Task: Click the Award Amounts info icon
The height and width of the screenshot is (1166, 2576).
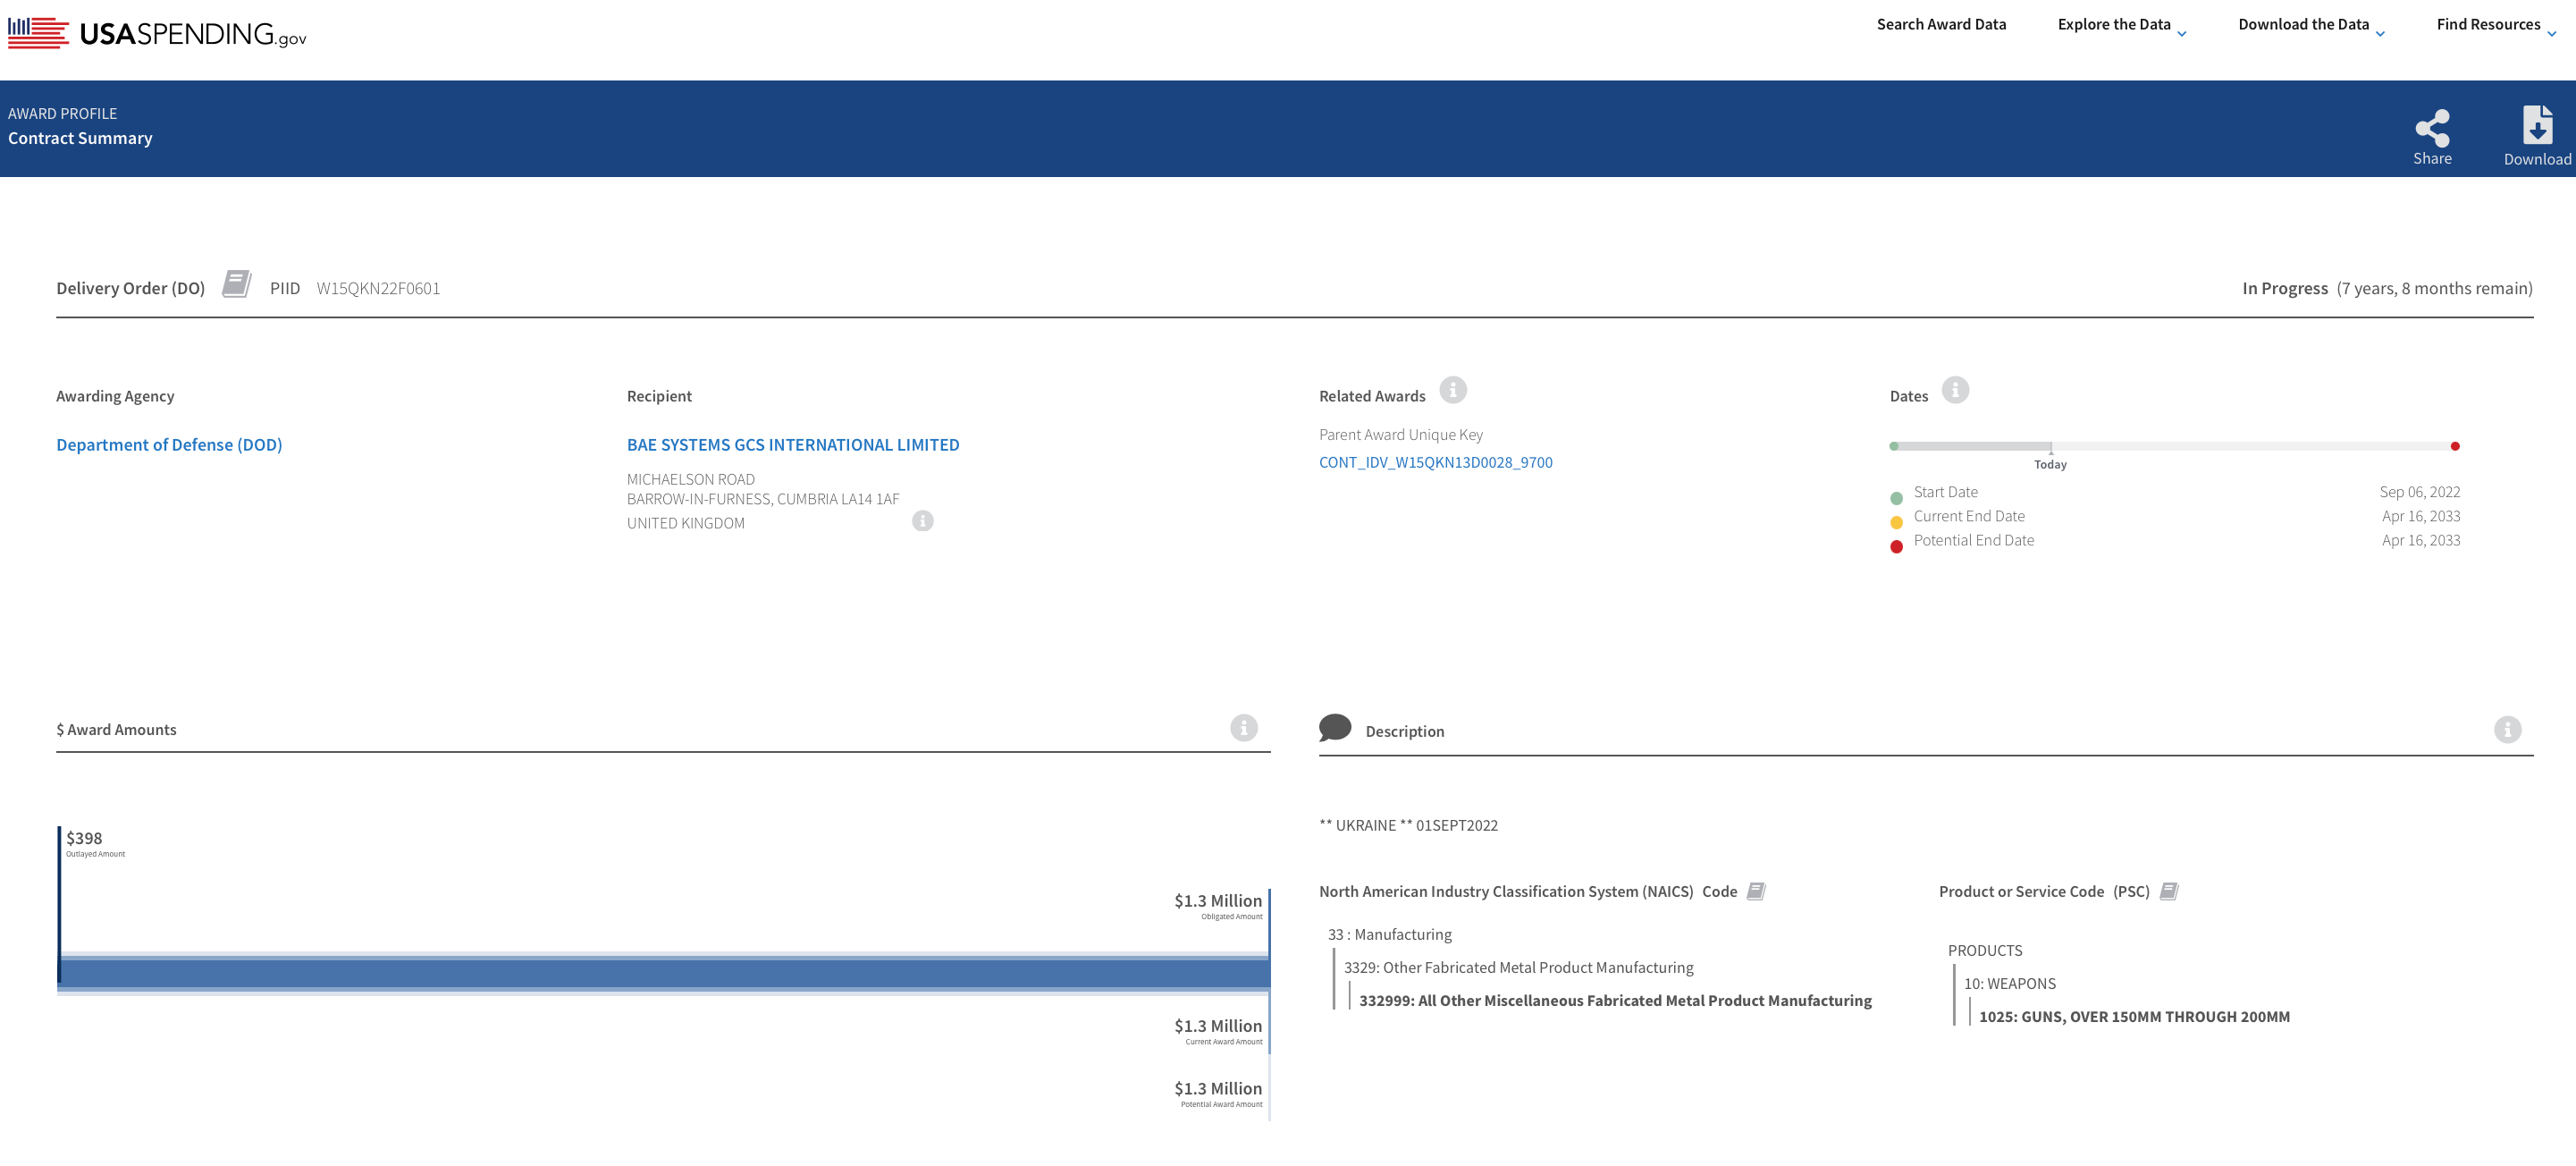Action: point(1243,728)
